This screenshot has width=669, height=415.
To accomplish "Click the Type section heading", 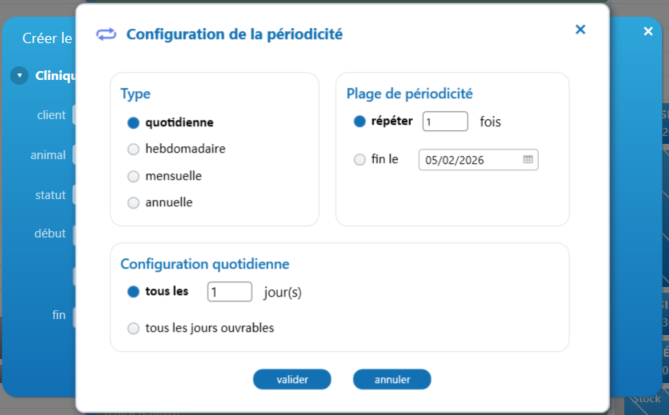I will pos(135,94).
